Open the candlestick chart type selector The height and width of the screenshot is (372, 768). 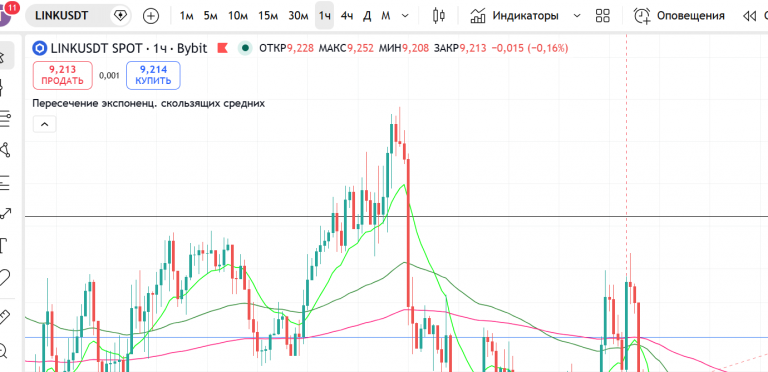pyautogui.click(x=439, y=16)
